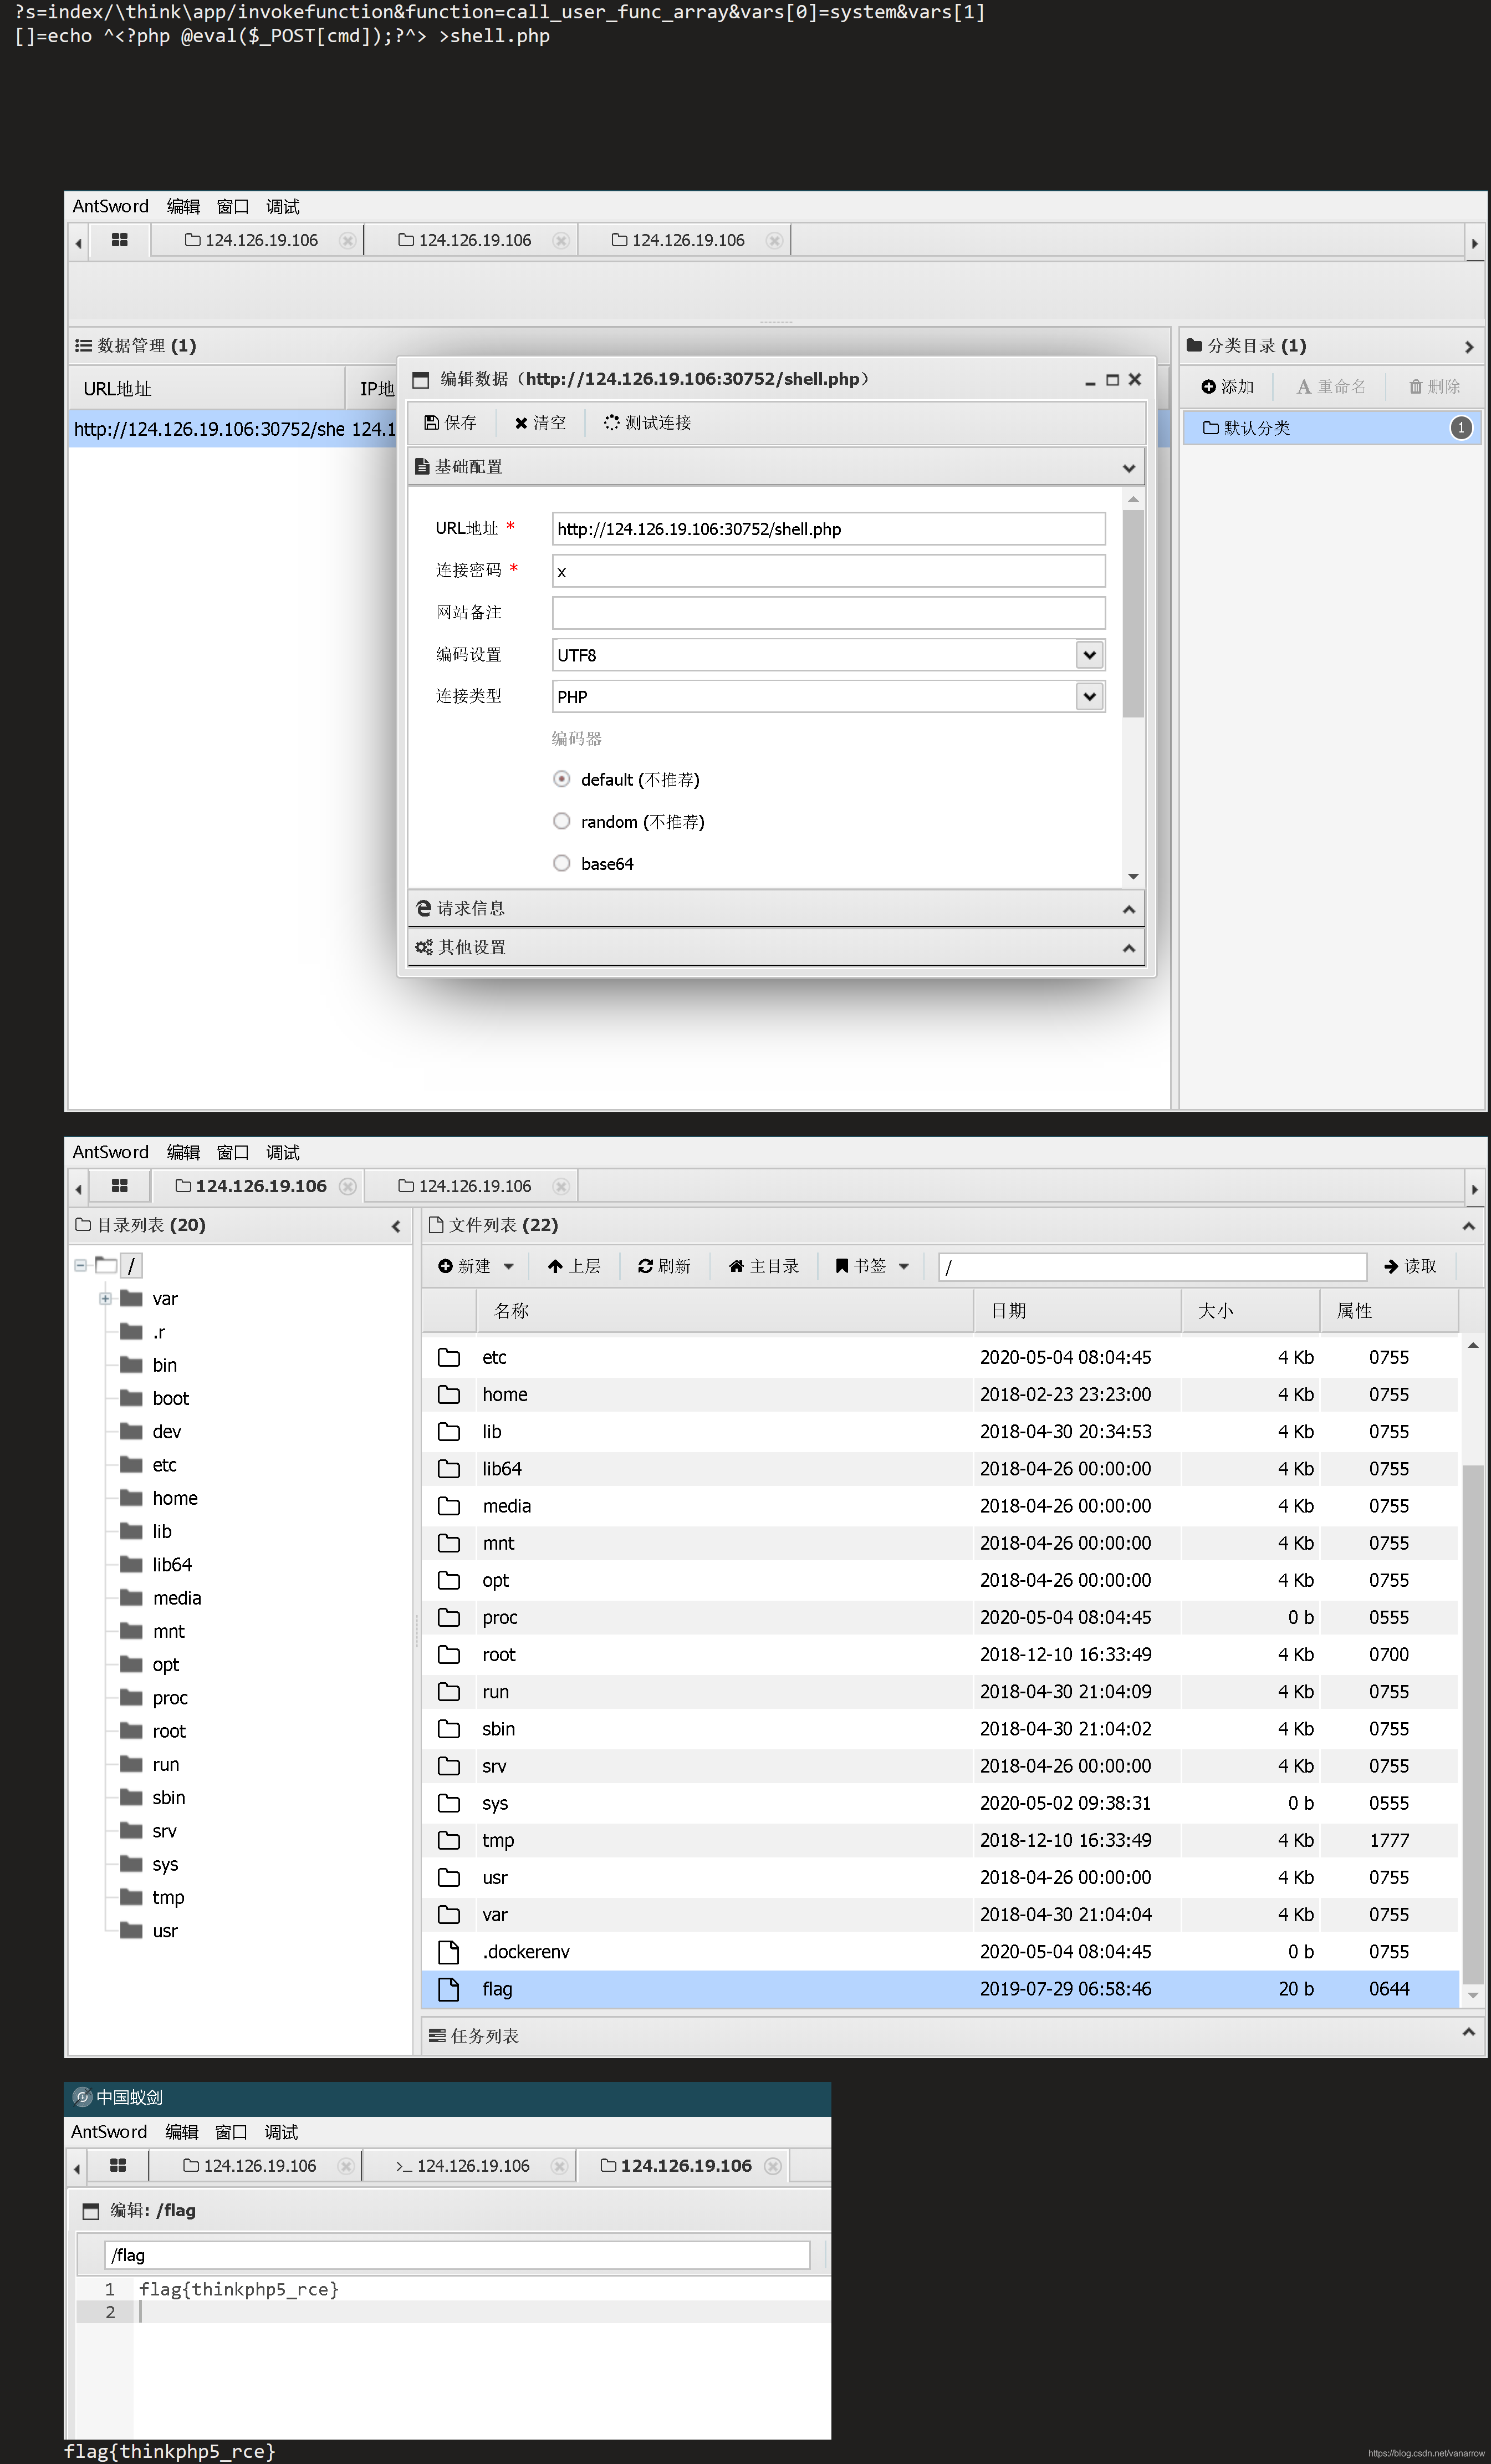Collapse the 目录列表 panel with left chevron
The height and width of the screenshot is (2464, 1491).
pyautogui.click(x=396, y=1226)
